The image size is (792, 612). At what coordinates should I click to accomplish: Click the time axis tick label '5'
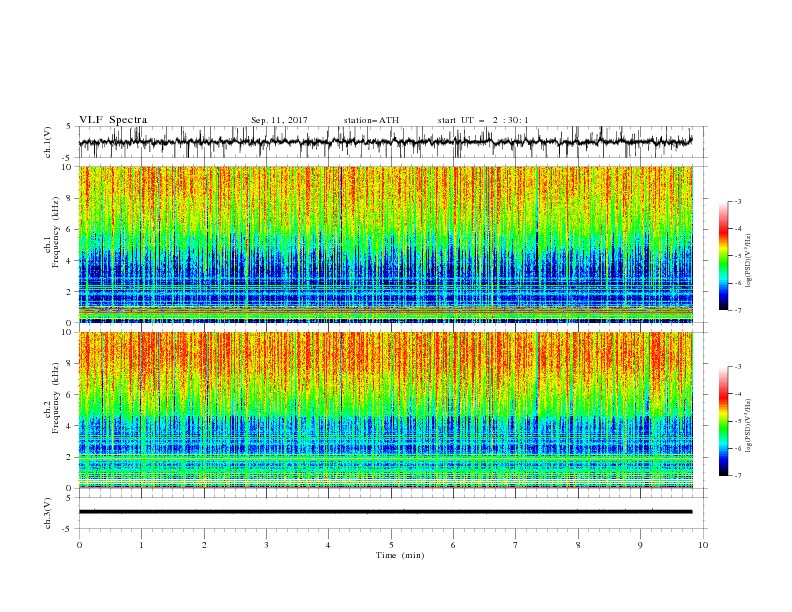click(391, 545)
